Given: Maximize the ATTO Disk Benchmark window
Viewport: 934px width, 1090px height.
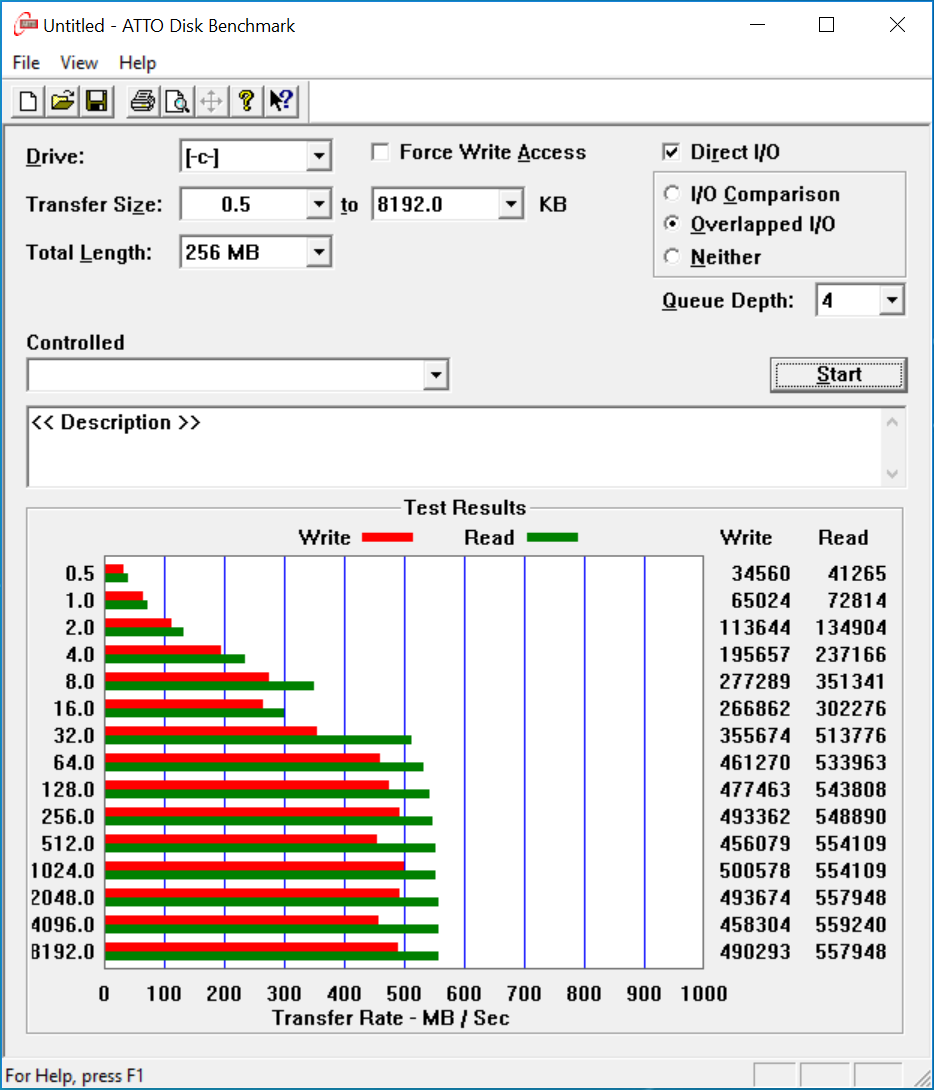Looking at the screenshot, I should point(826,25).
